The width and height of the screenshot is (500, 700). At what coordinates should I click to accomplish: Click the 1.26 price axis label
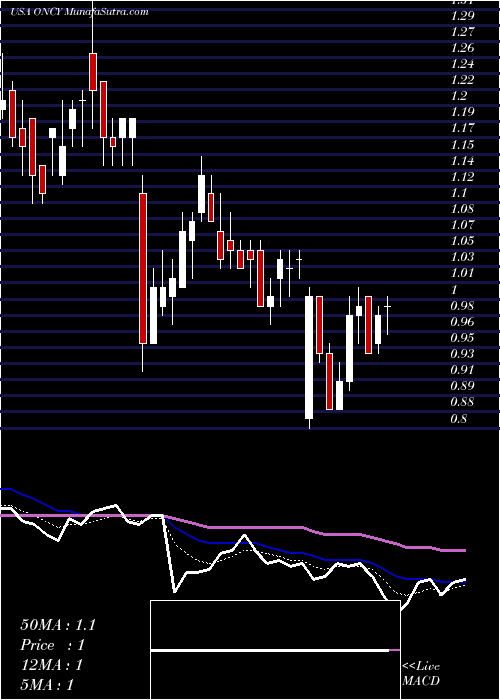click(x=462, y=48)
